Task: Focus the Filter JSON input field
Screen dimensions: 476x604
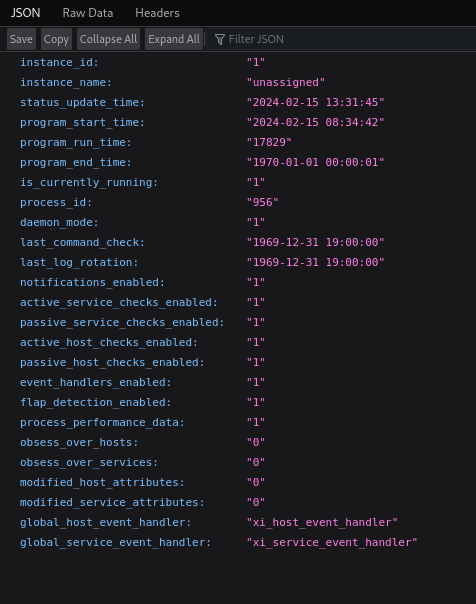Action: [341, 39]
